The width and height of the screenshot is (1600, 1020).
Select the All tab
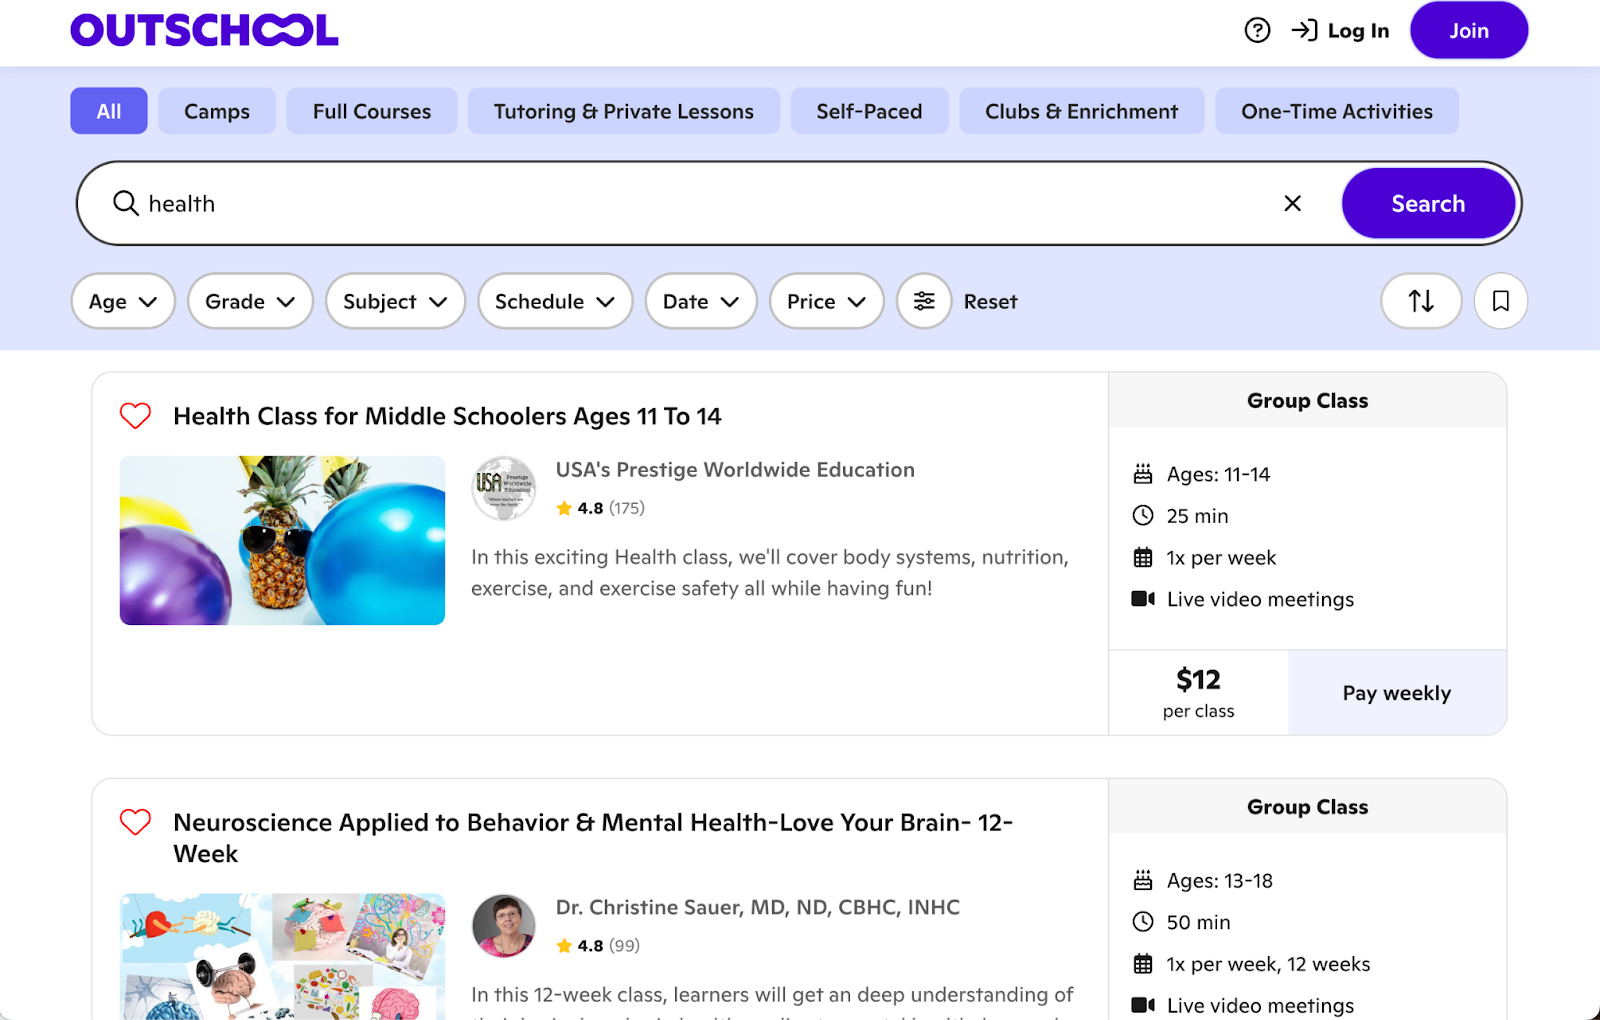tap(109, 111)
